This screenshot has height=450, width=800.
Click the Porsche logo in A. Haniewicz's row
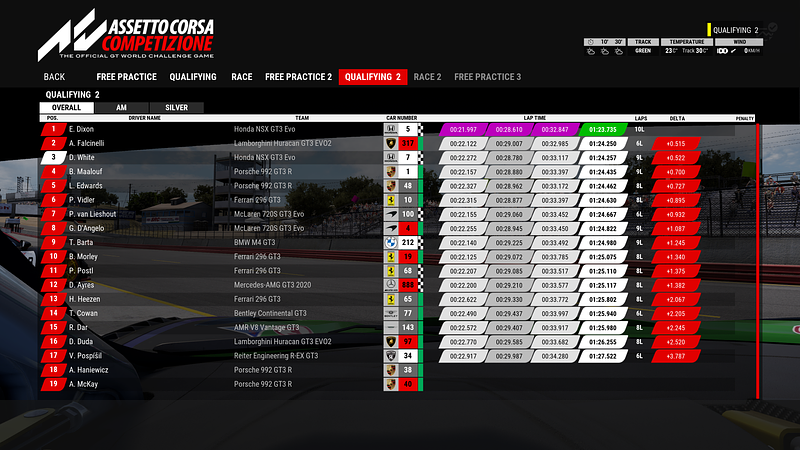[x=391, y=370]
